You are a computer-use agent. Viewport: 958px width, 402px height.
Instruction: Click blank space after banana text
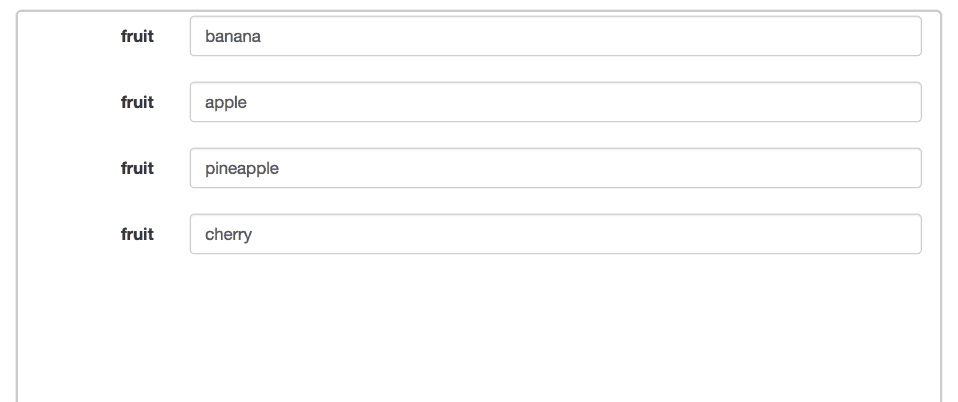(x=600, y=36)
